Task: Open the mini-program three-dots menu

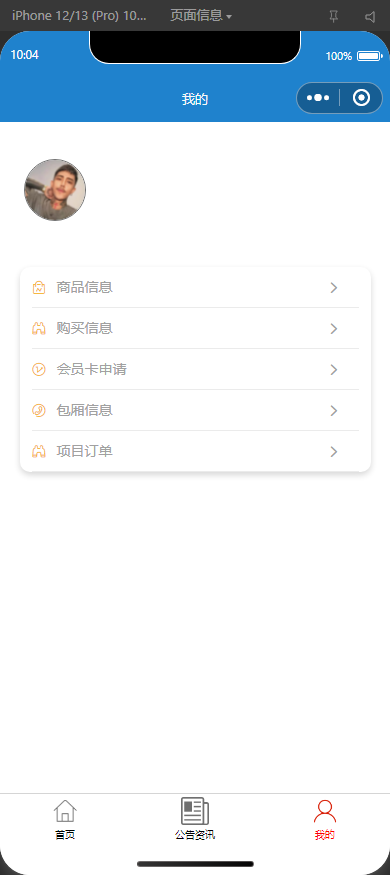Action: coord(317,98)
